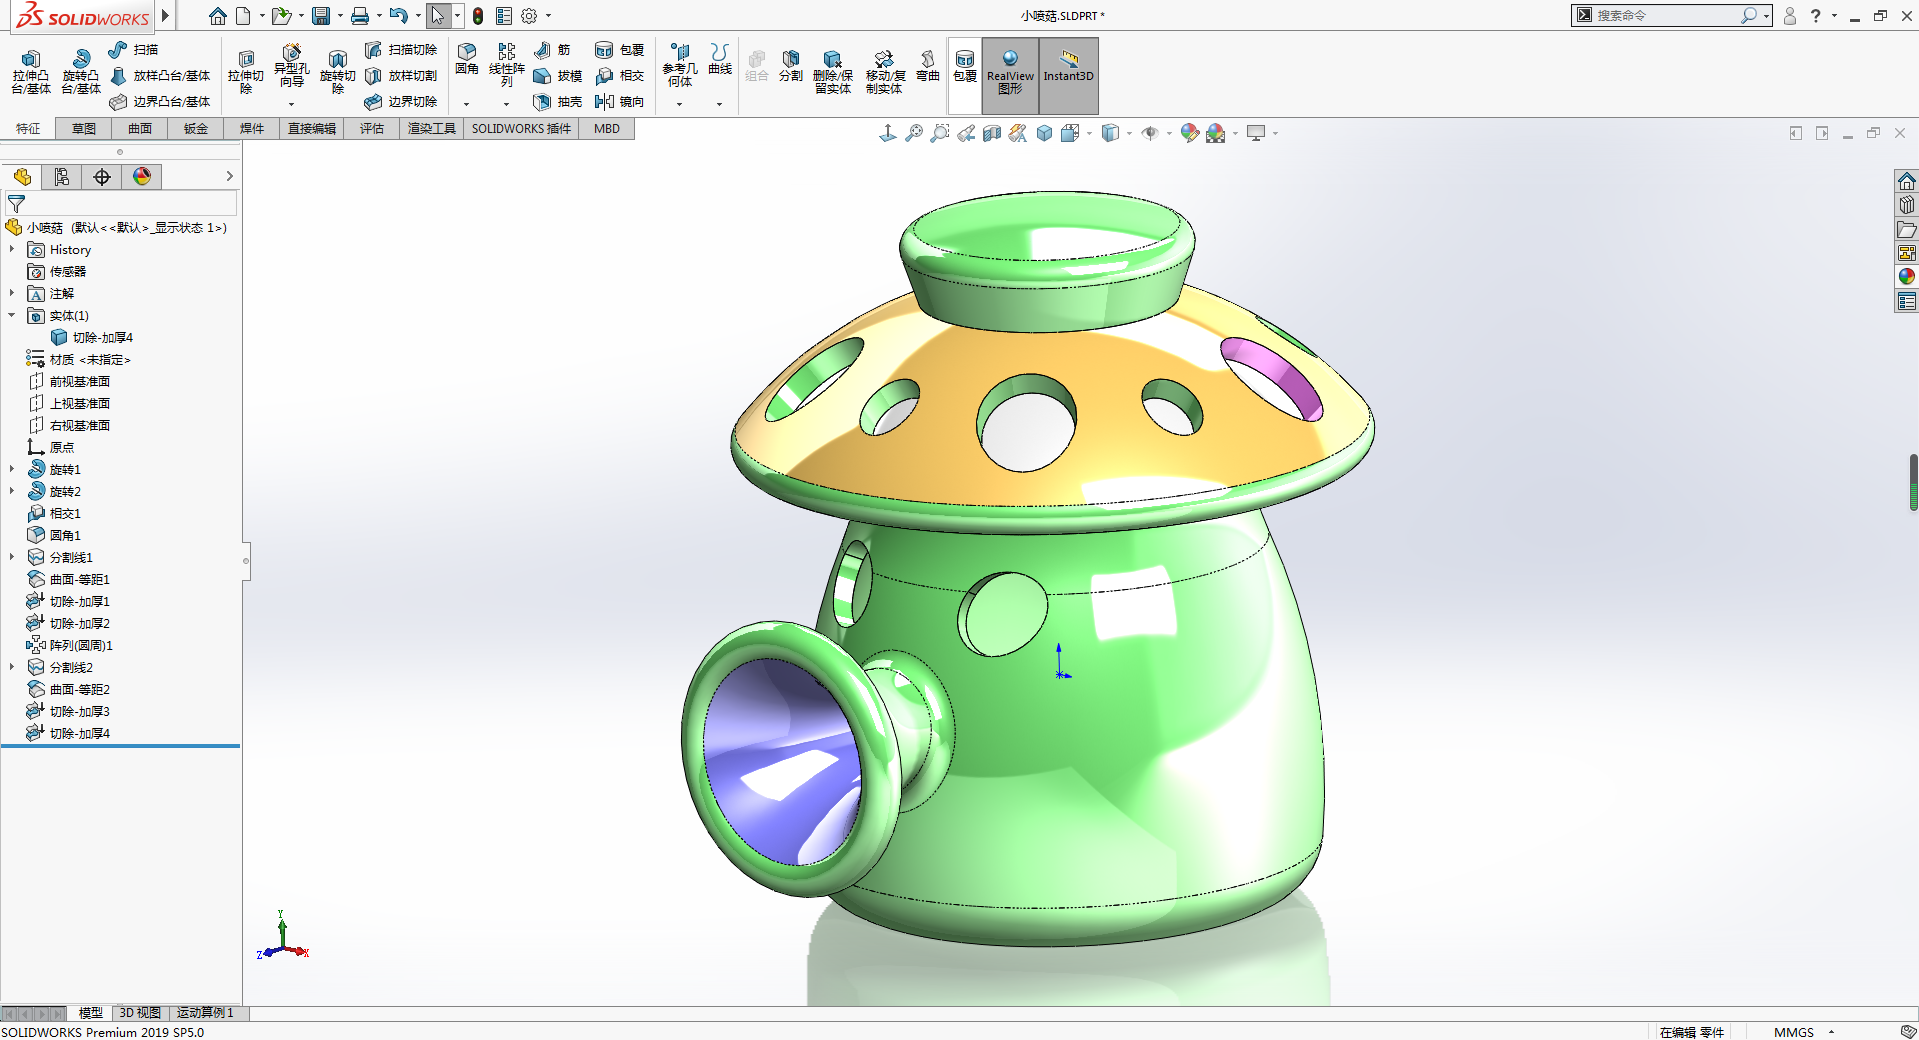Select the Lofted Boss/Base (放样凸台/基体) tool
1919x1040 pixels.
pyautogui.click(x=160, y=76)
